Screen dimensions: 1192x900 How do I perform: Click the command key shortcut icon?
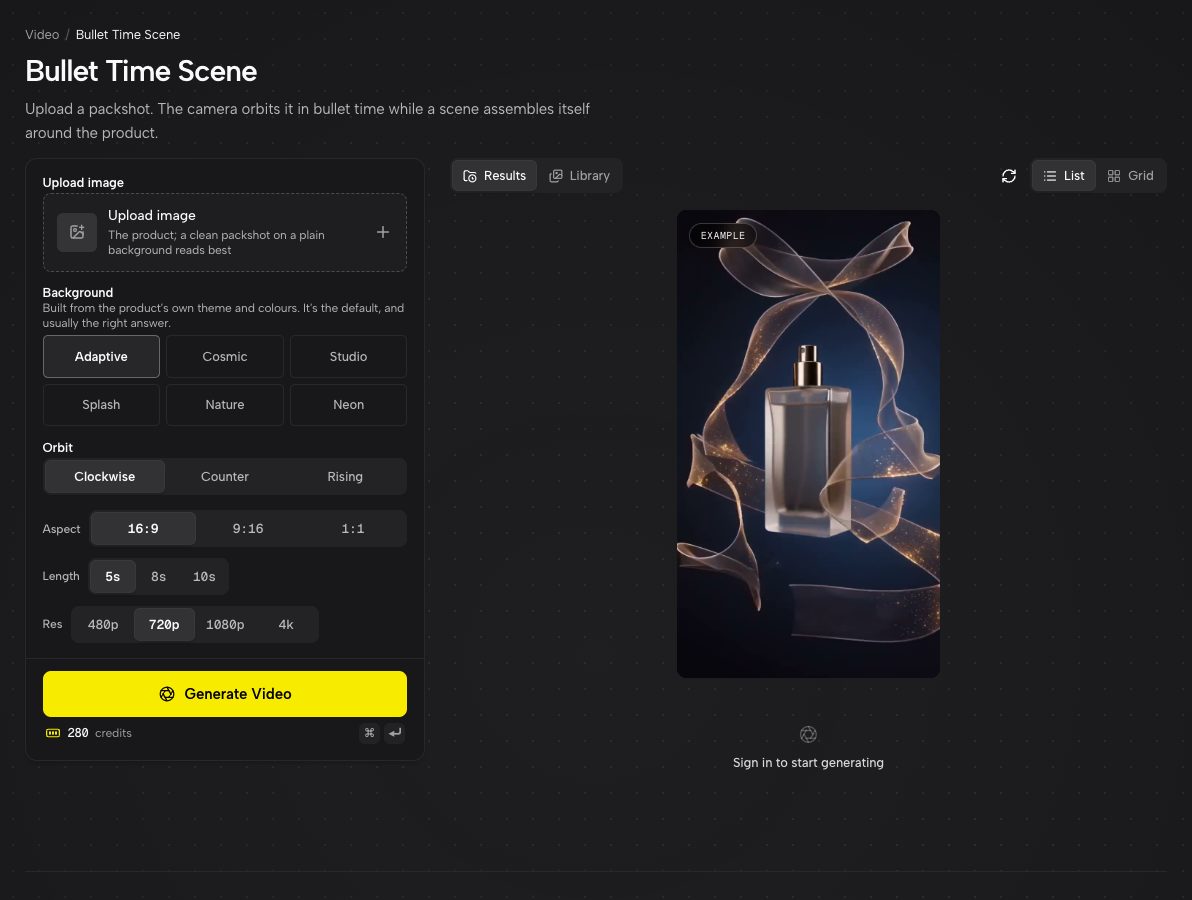(369, 733)
